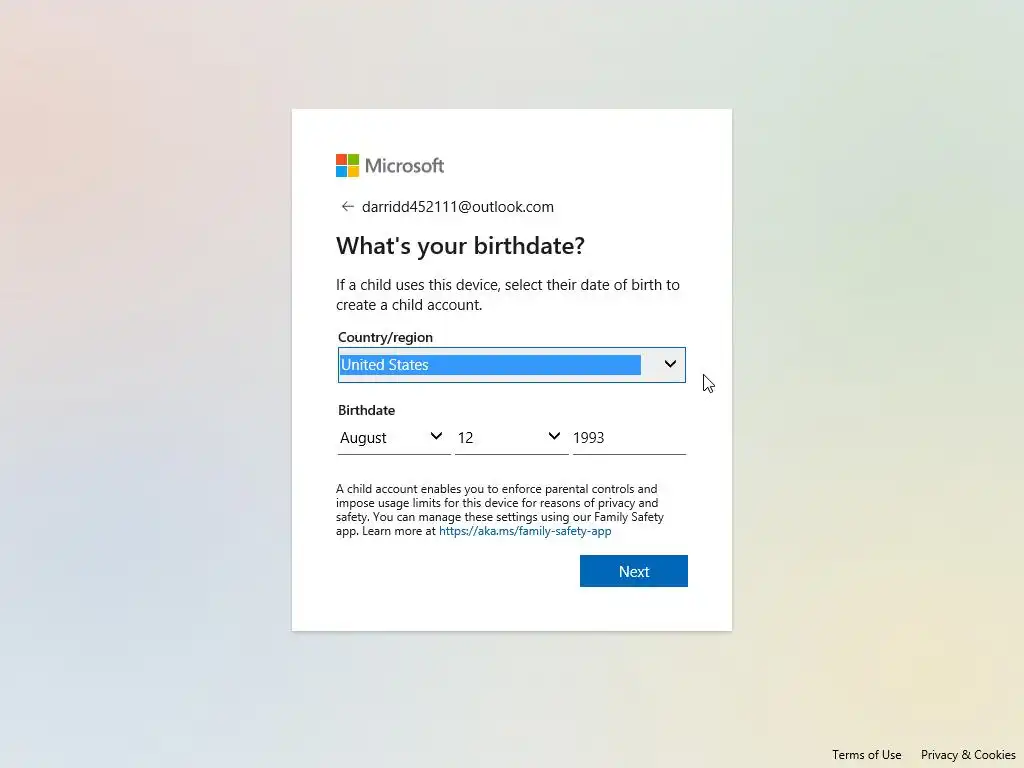The height and width of the screenshot is (768, 1024).
Task: Click the darridd452111@outlook.com account text
Action: tap(458, 207)
